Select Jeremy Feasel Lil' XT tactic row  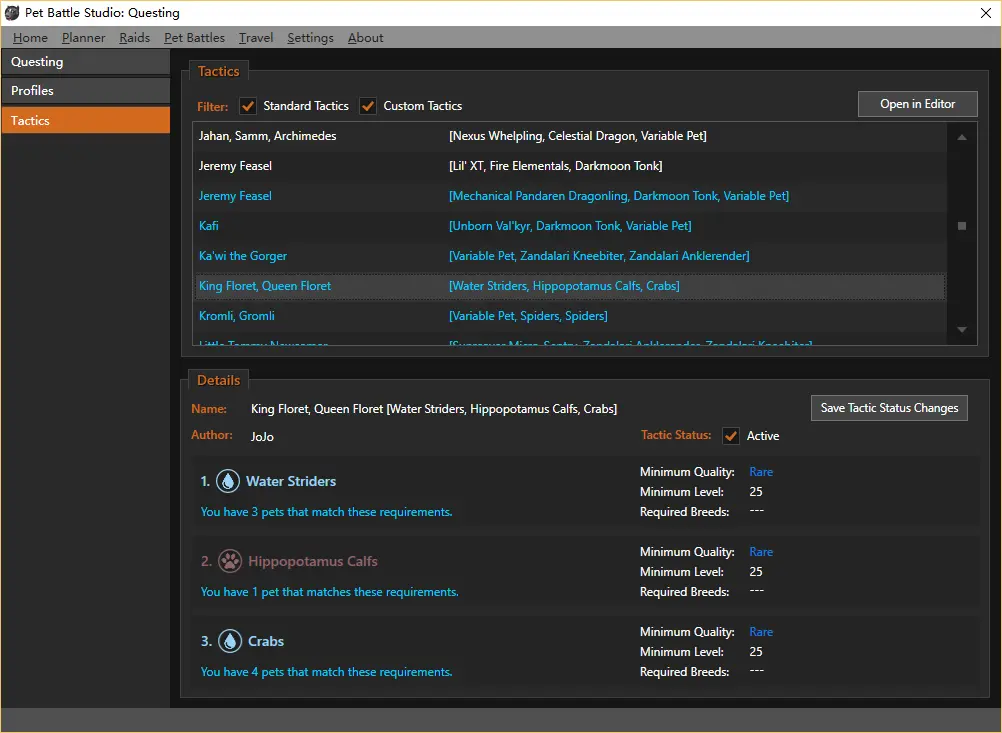pyautogui.click(x=569, y=166)
